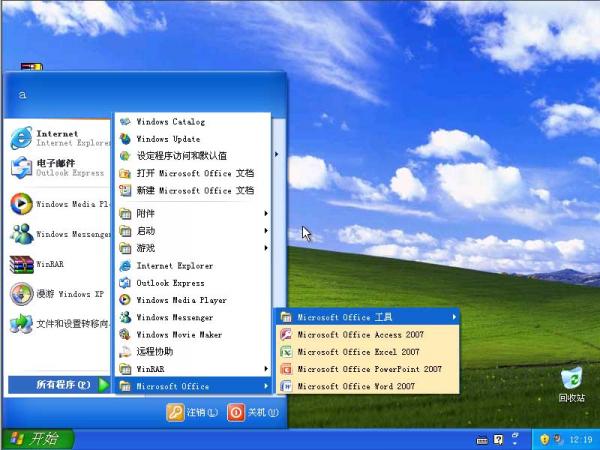600x450 pixels.
Task: Launch Windows Media Player from left pane
Action: (21, 204)
